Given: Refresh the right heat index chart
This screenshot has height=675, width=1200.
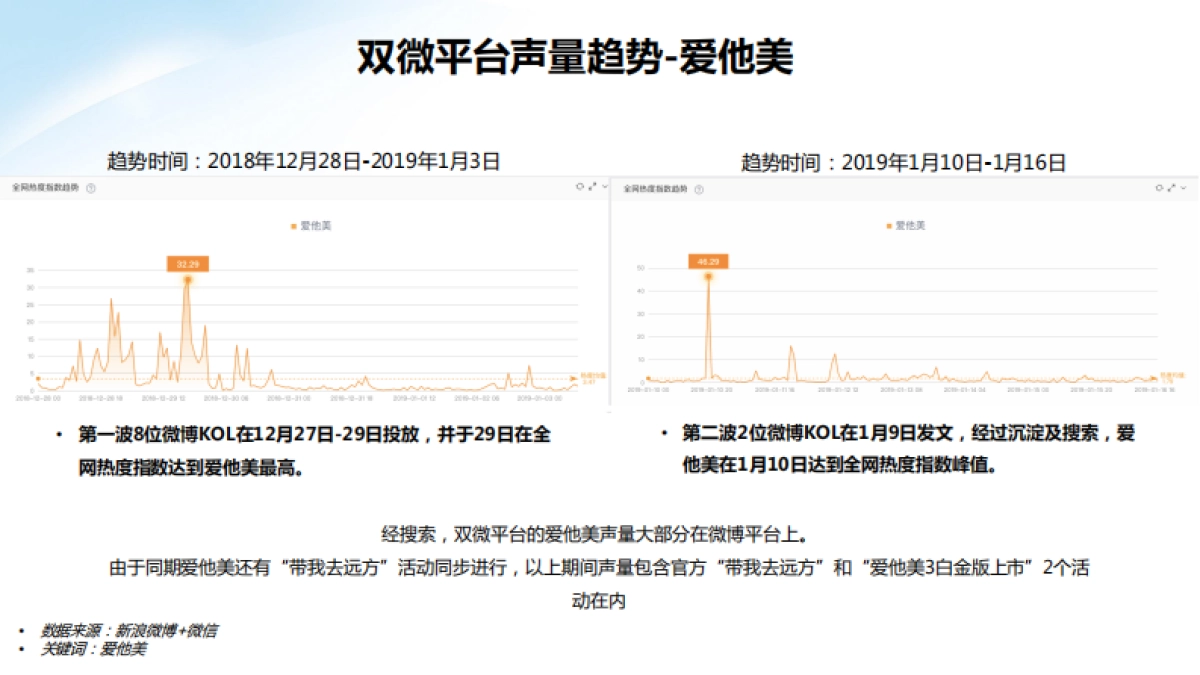Looking at the screenshot, I should [x=1159, y=187].
